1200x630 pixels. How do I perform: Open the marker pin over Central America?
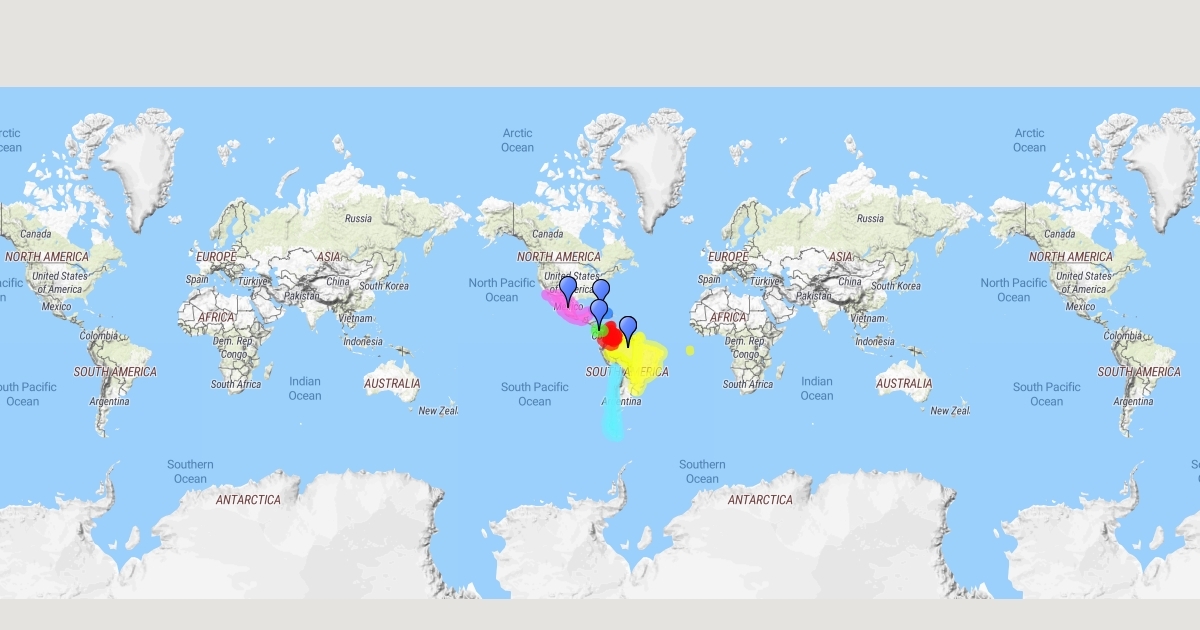tap(599, 311)
